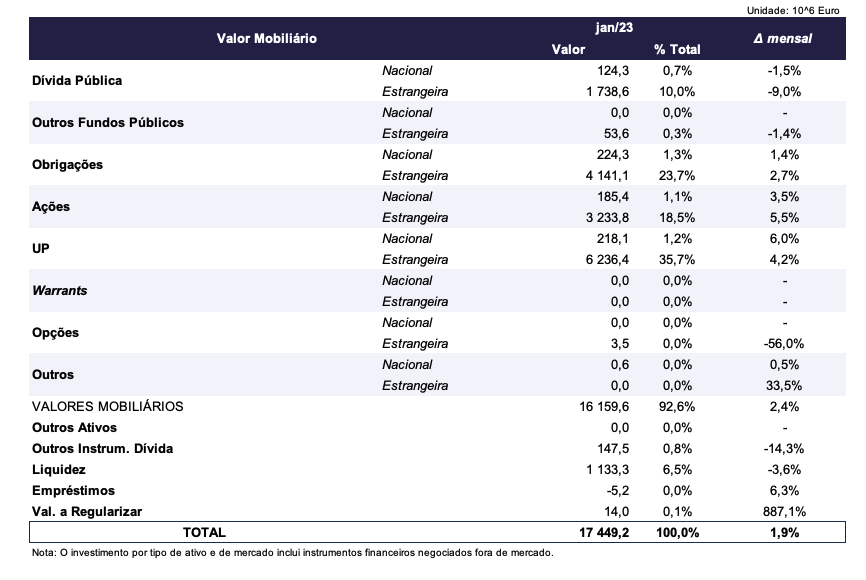Viewport: 866px width, 580px height.
Task: Click the 887,1% monthly change cell
Action: (x=783, y=511)
